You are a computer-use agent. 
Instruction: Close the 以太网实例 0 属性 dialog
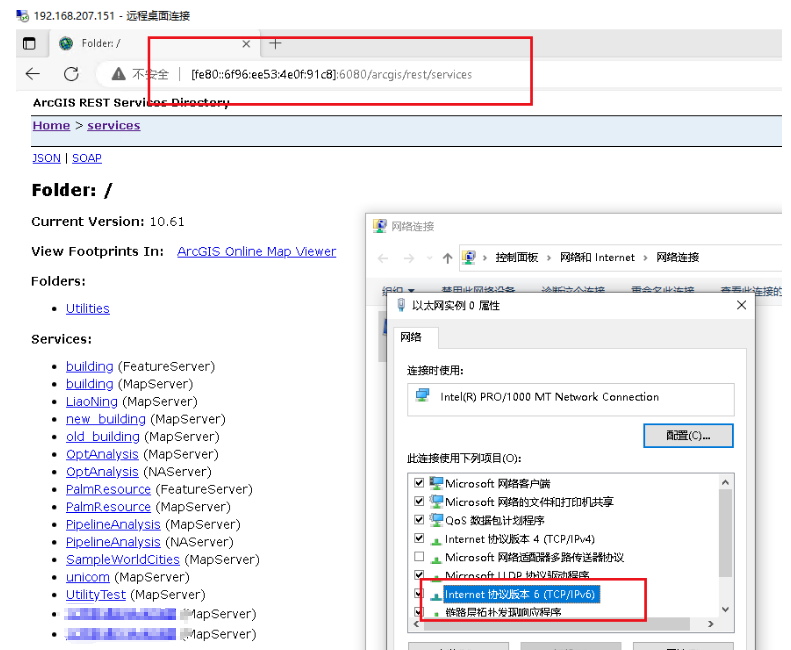coord(741,305)
